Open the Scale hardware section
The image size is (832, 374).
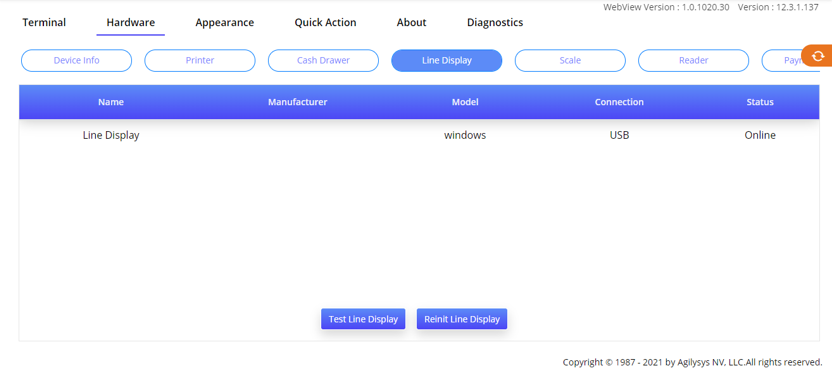[x=570, y=60]
